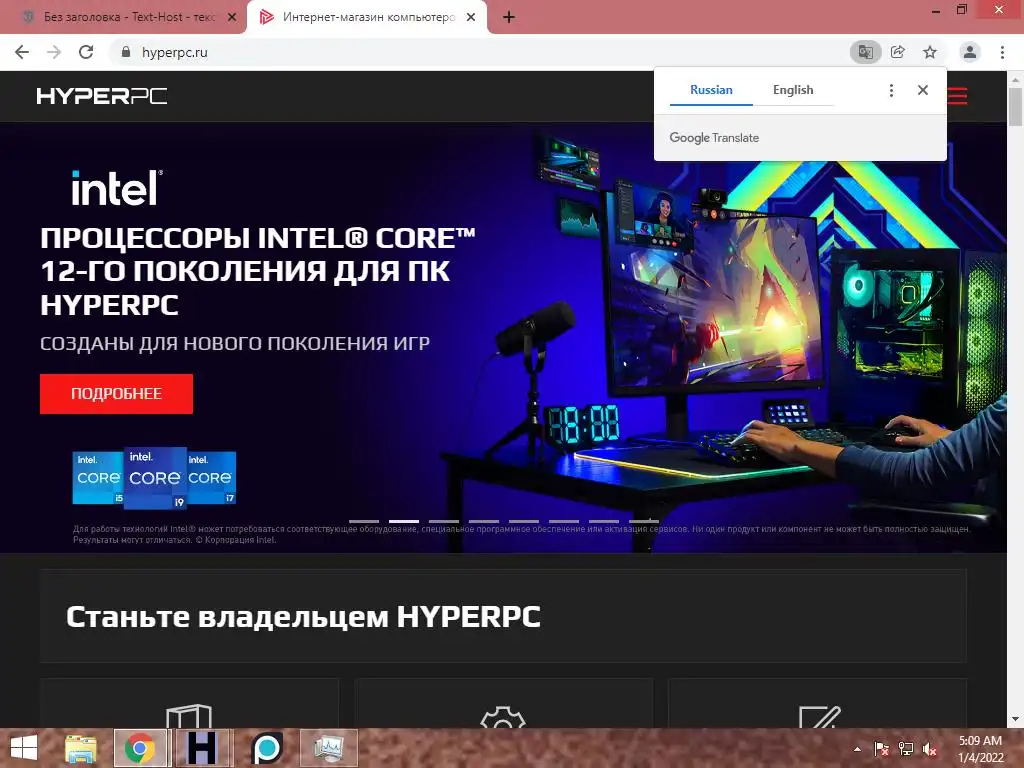This screenshot has width=1024, height=768.
Task: Click the taskbar clock showing 5:09 AM
Action: pyautogui.click(x=980, y=749)
